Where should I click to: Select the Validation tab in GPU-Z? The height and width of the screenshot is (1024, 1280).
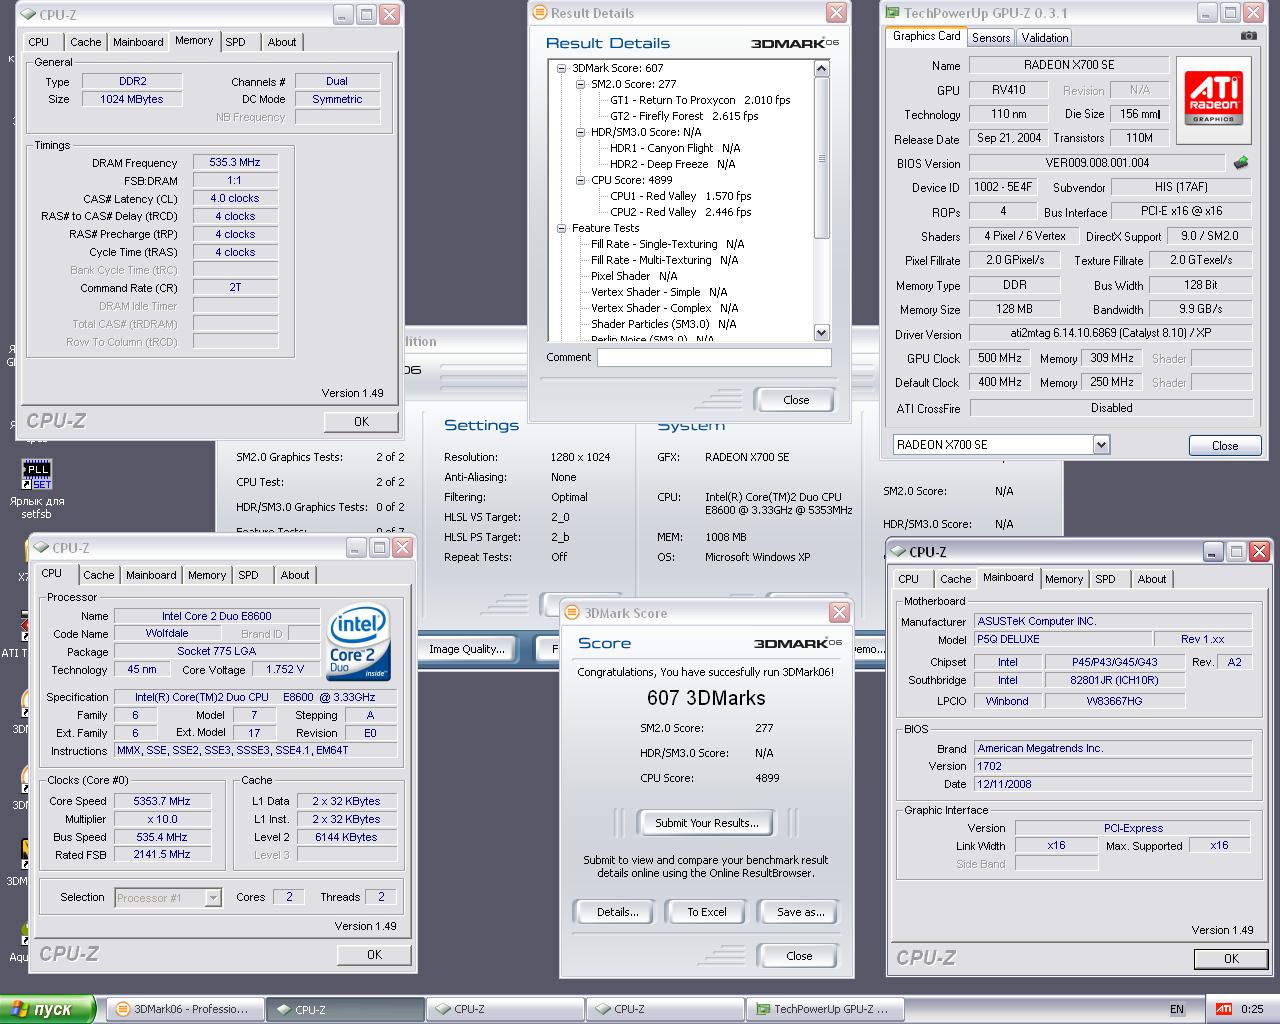(x=1044, y=37)
